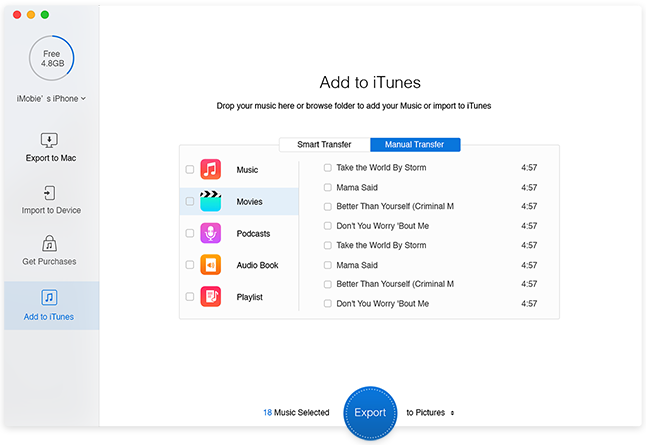This screenshot has height=445, width=646.
Task: Select the Import to Device label
Action: click(x=51, y=210)
